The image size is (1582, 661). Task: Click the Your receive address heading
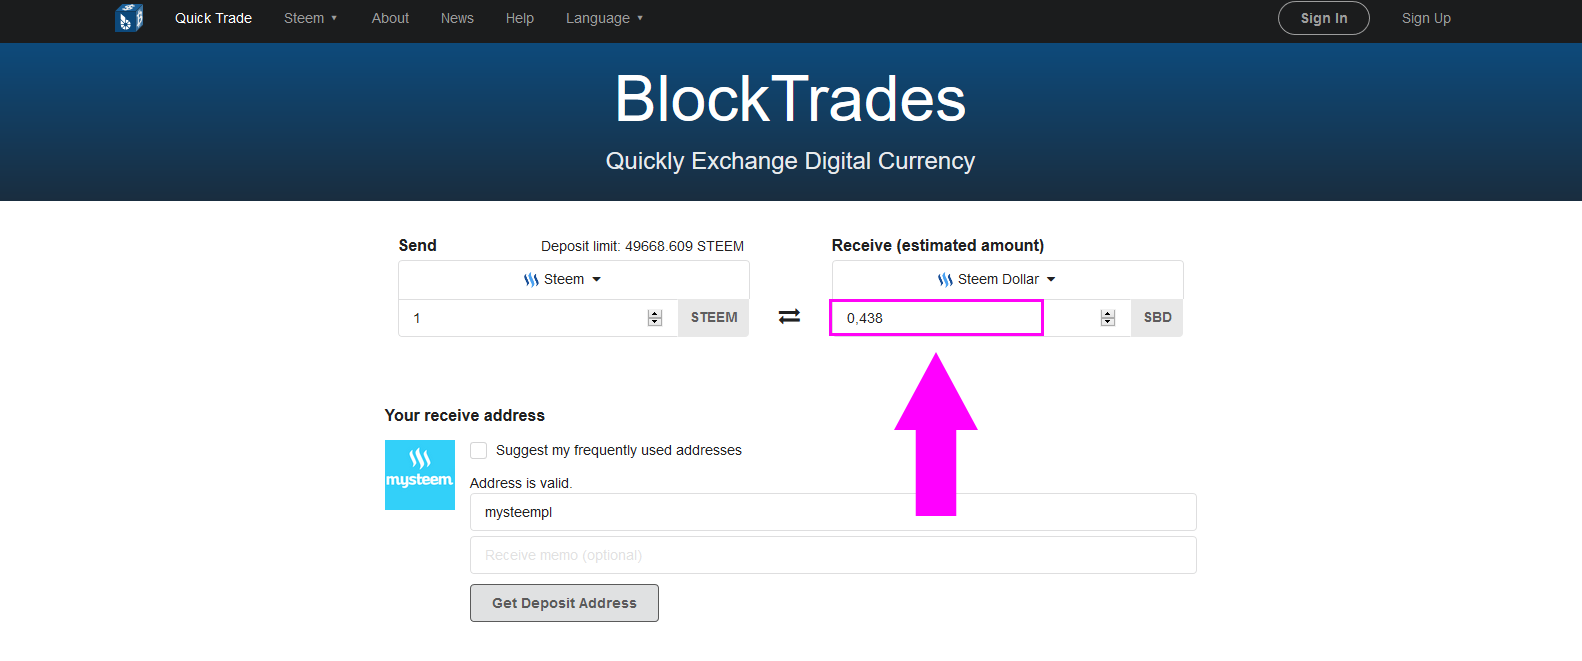465,415
